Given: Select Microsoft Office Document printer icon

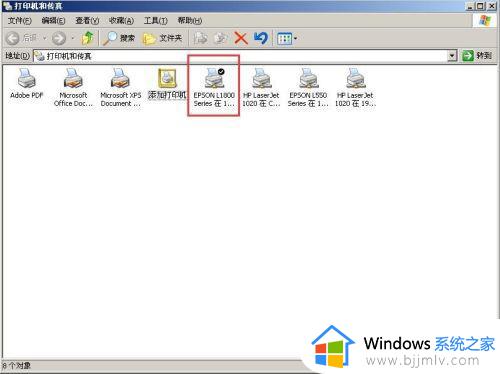Looking at the screenshot, I should click(x=73, y=87).
